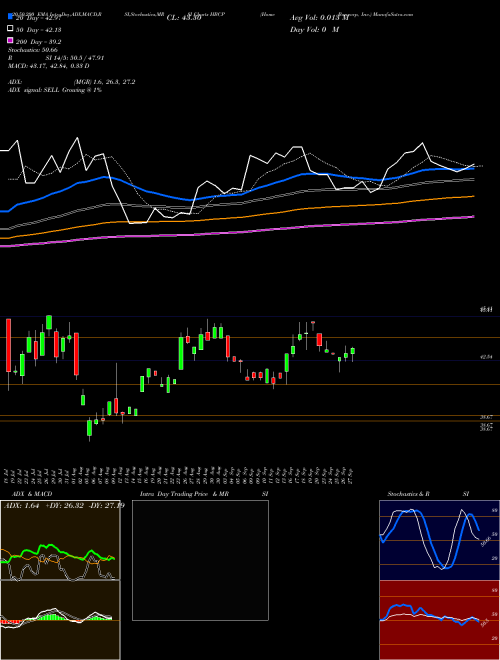Viewport: 500px width, 660px height.
Task: Click the '42.54' price level label
Action: pos(487,357)
